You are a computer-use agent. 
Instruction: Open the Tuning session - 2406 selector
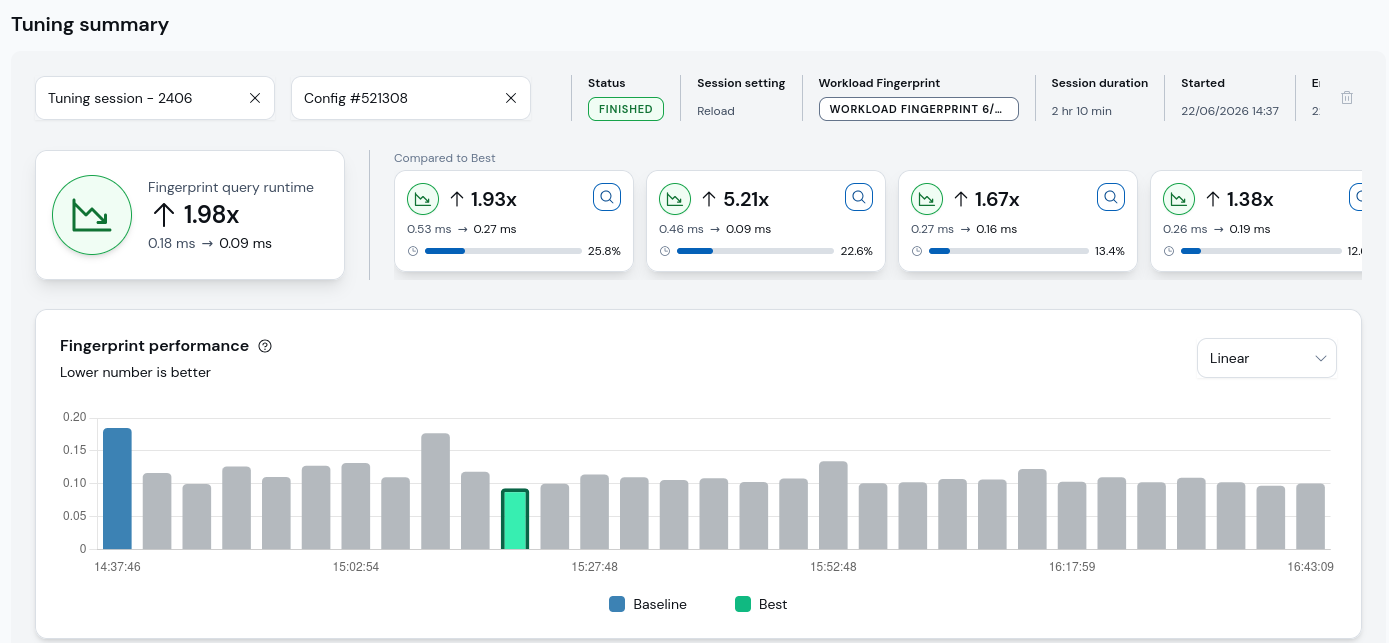[x=155, y=98]
